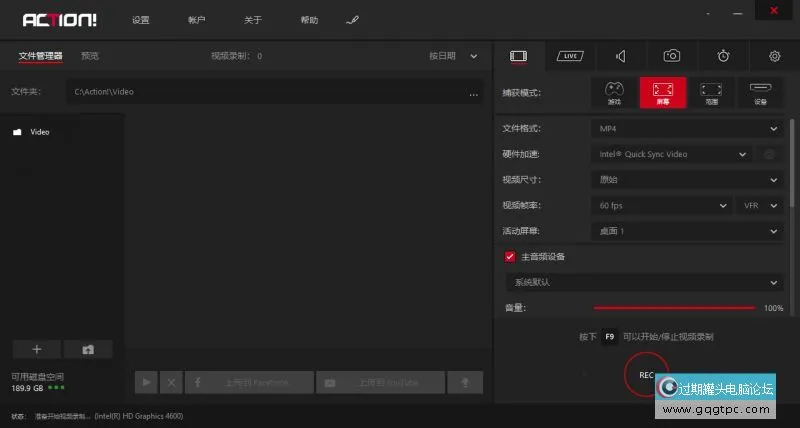Expand the 活动屏幕 桌面 1 dropdown
This screenshot has height=428, width=800.
click(x=686, y=232)
